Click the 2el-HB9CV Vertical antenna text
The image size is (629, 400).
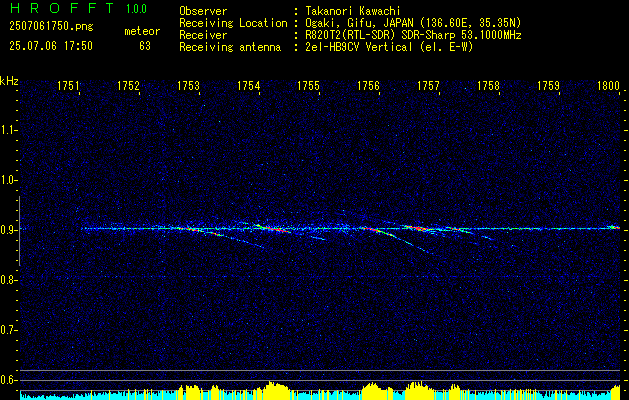[x=389, y=47]
